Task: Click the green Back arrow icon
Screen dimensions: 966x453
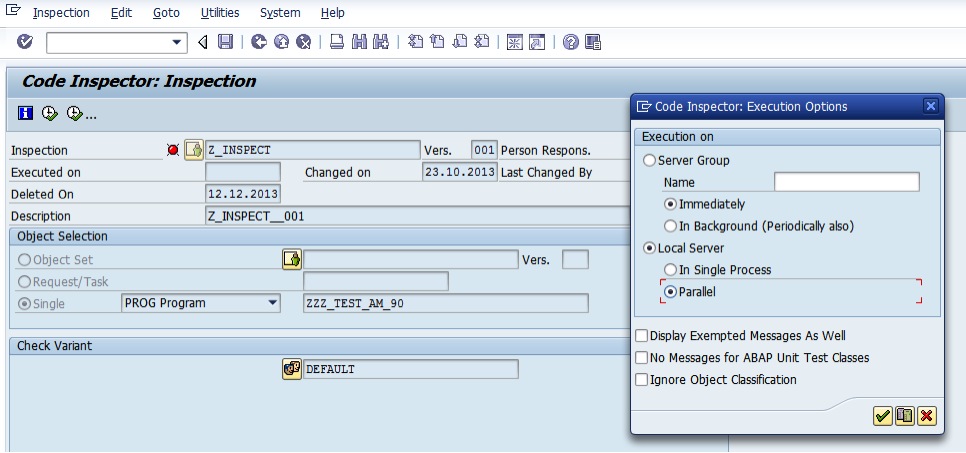Action: (x=259, y=42)
